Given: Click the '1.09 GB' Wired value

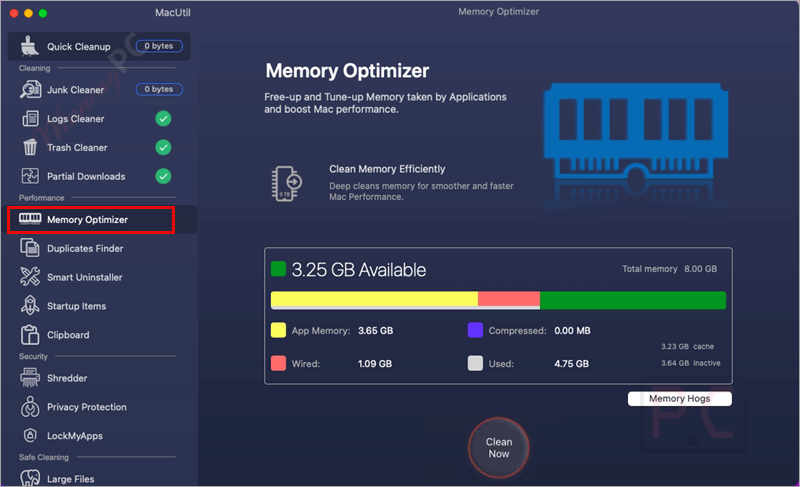Looking at the screenshot, I should [375, 364].
